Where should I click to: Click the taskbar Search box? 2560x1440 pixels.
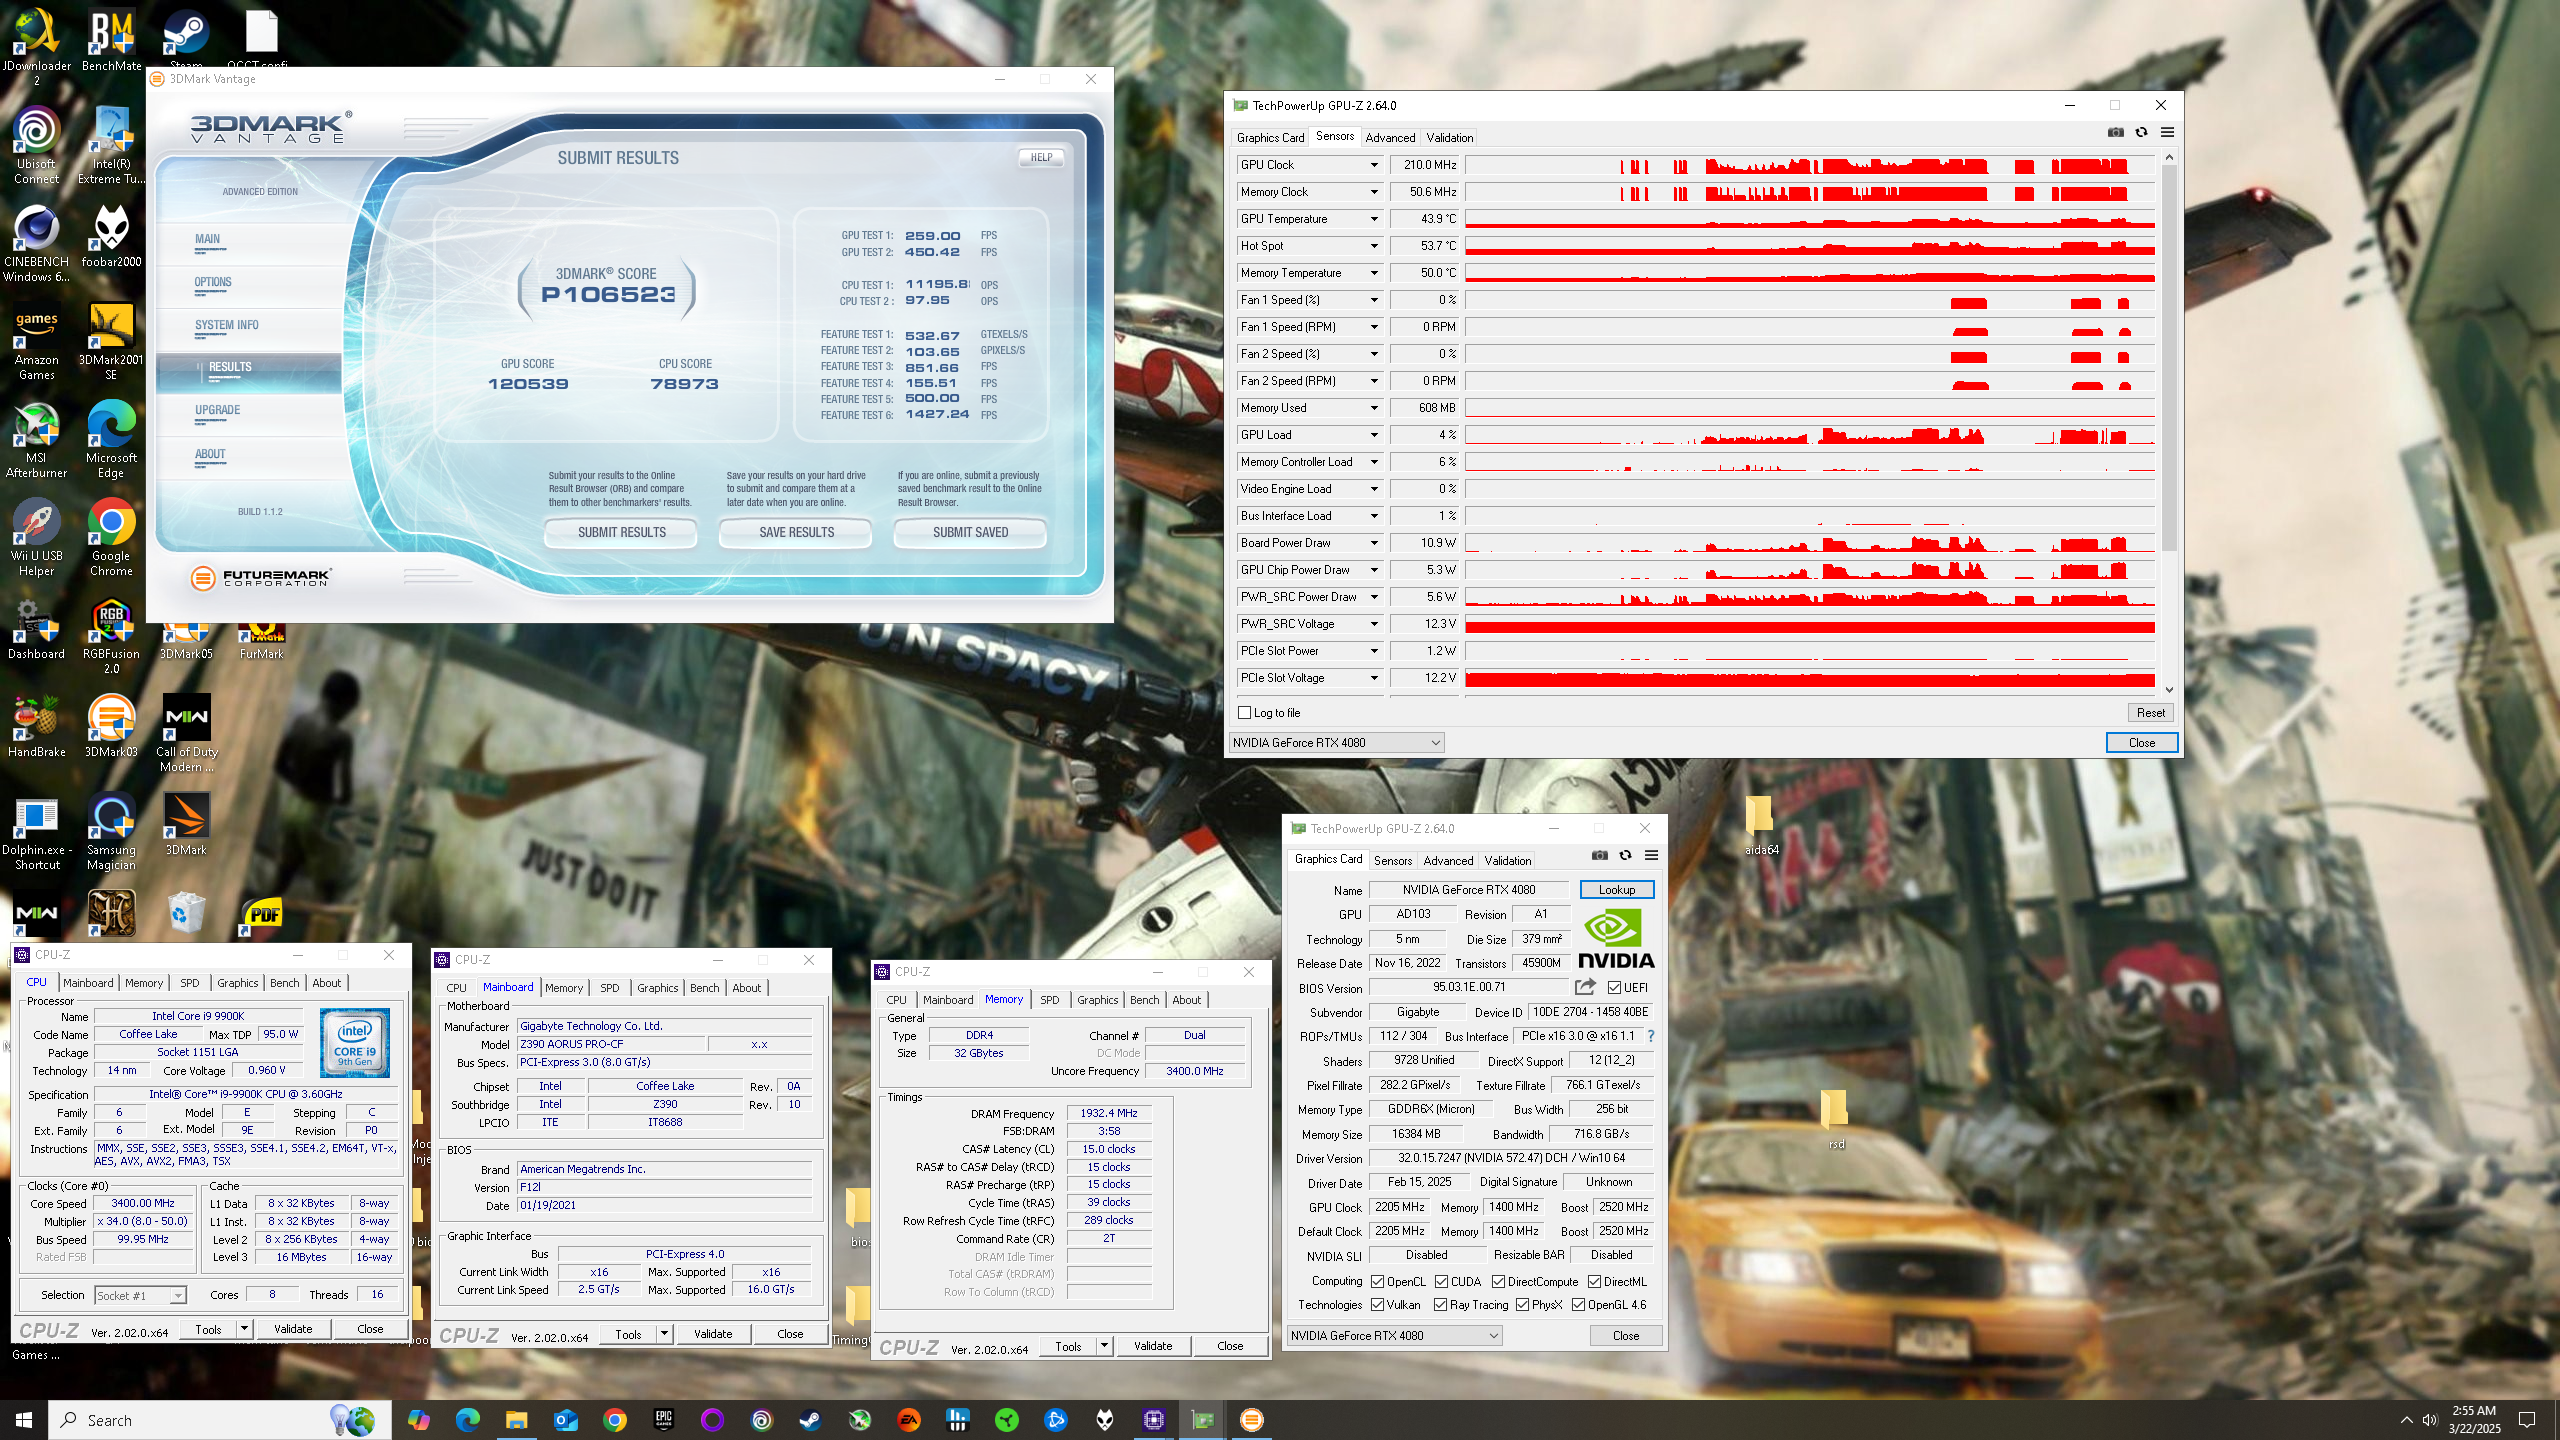220,1420
